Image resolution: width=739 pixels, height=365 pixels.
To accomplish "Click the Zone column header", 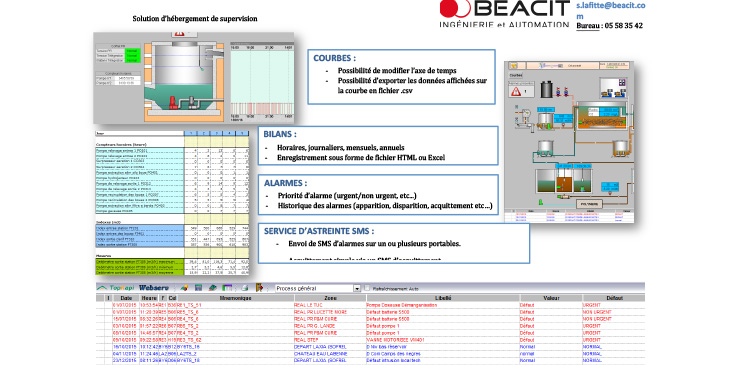I will click(x=329, y=298).
